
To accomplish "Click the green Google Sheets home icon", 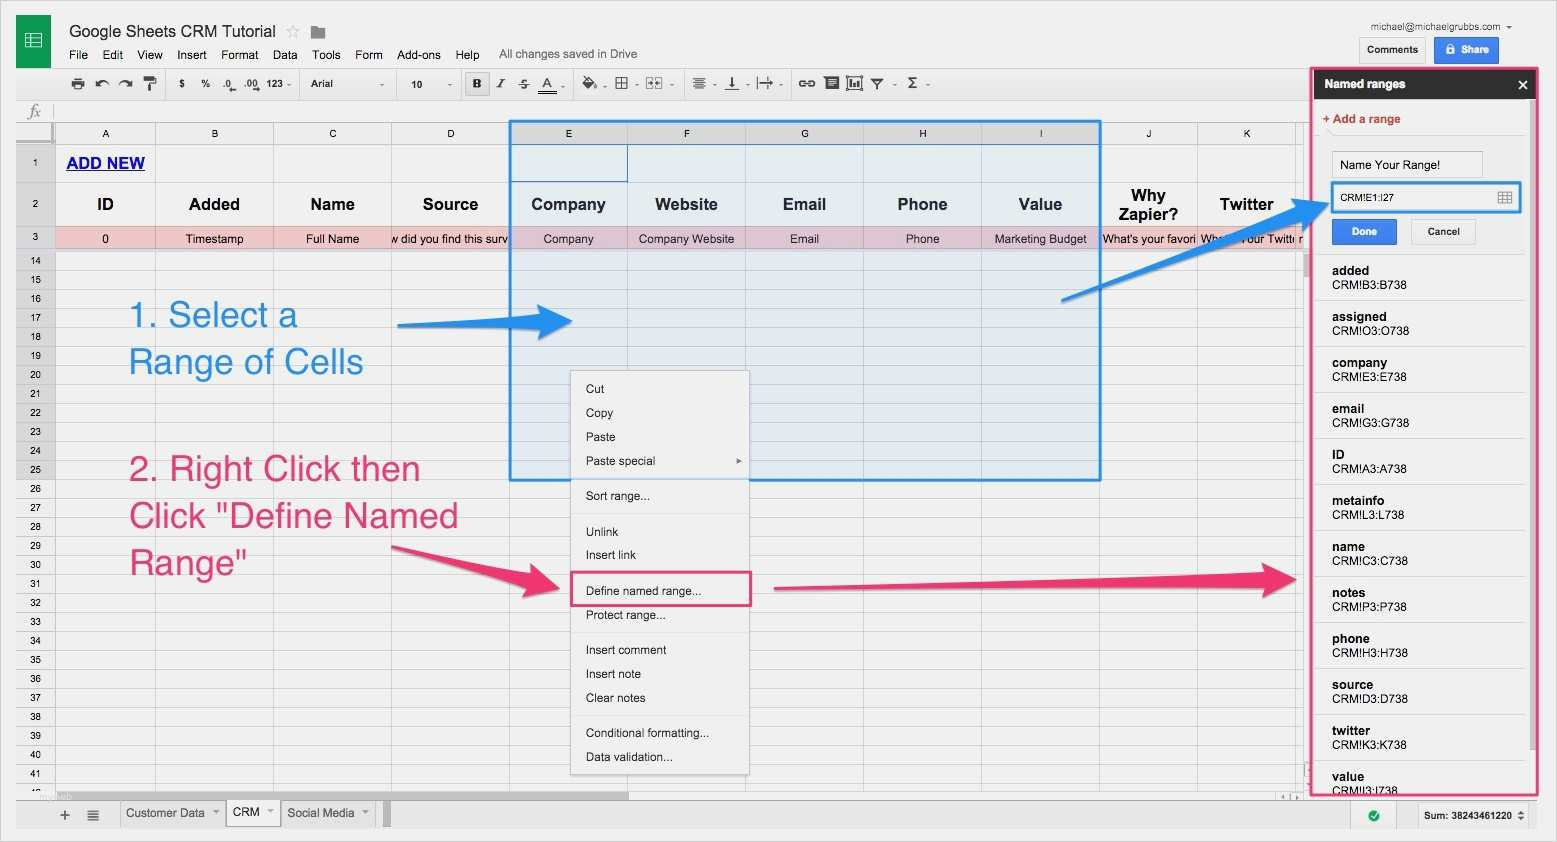I will click(x=33, y=41).
